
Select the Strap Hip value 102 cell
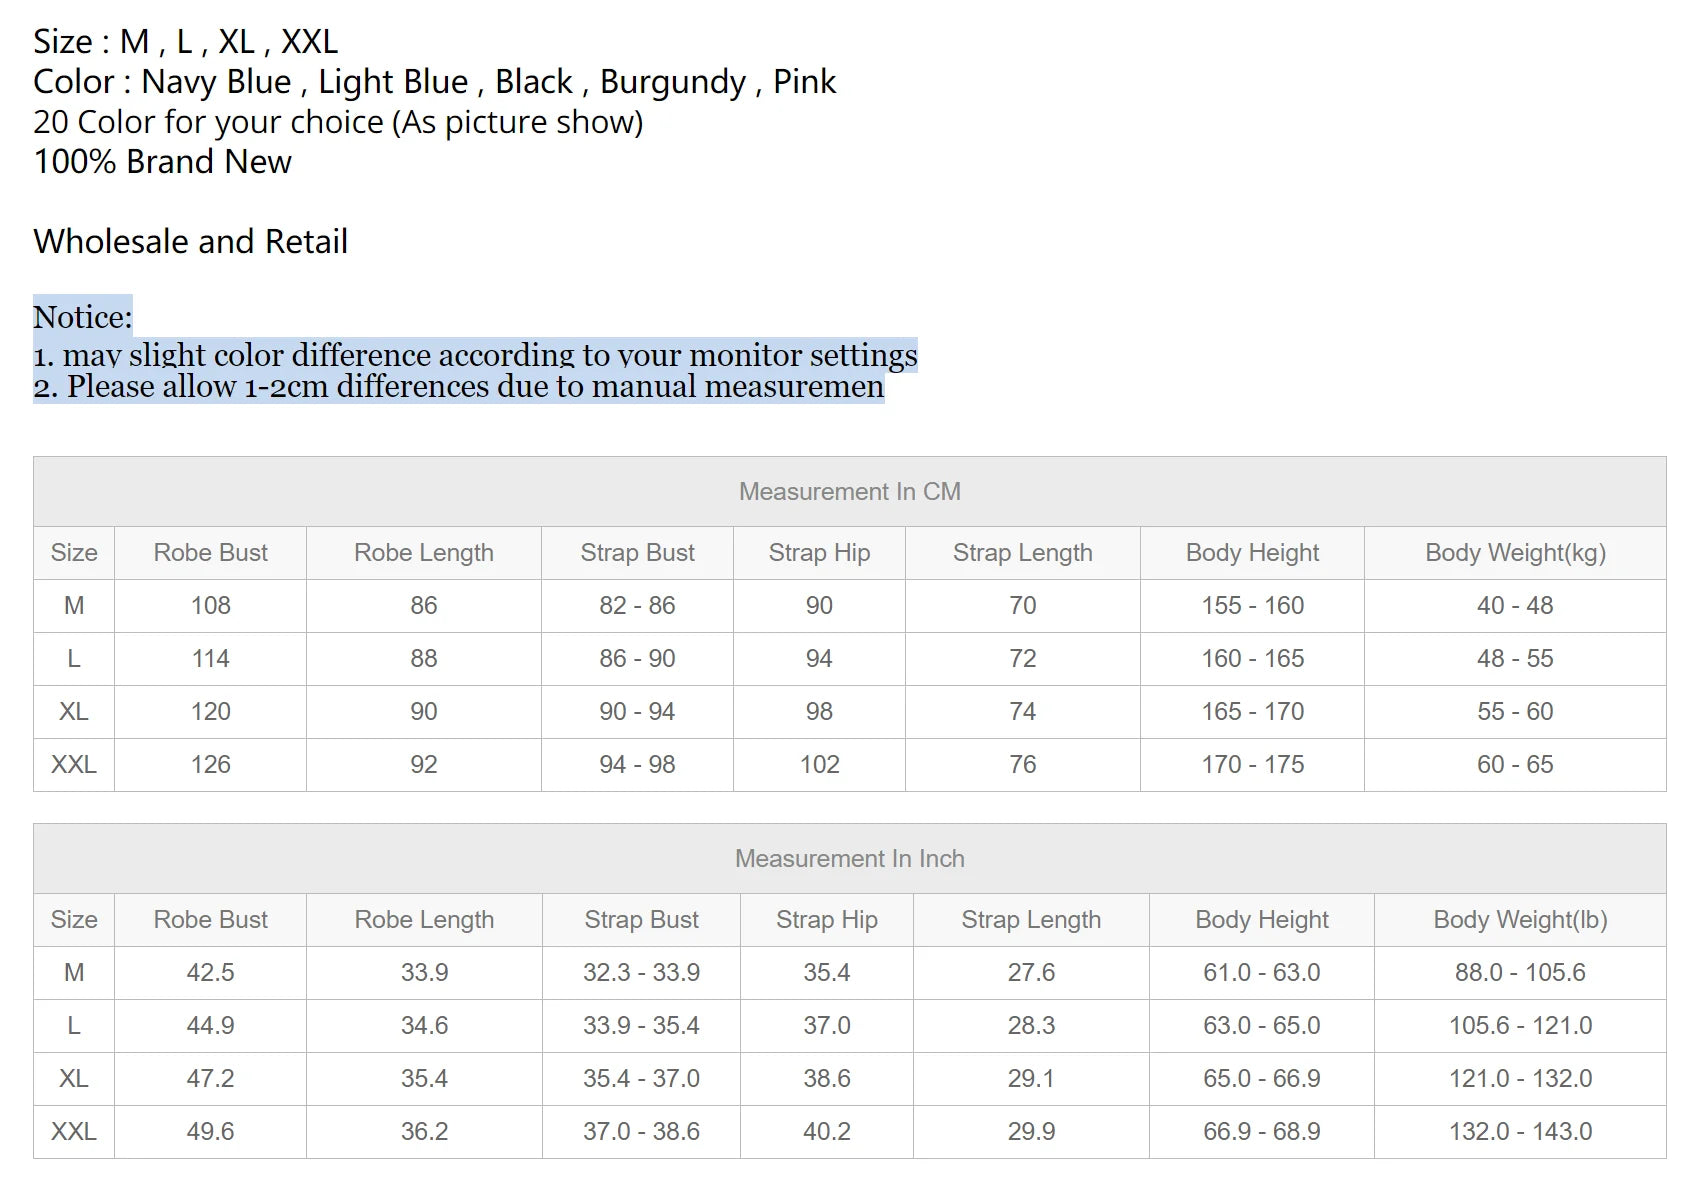[819, 765]
